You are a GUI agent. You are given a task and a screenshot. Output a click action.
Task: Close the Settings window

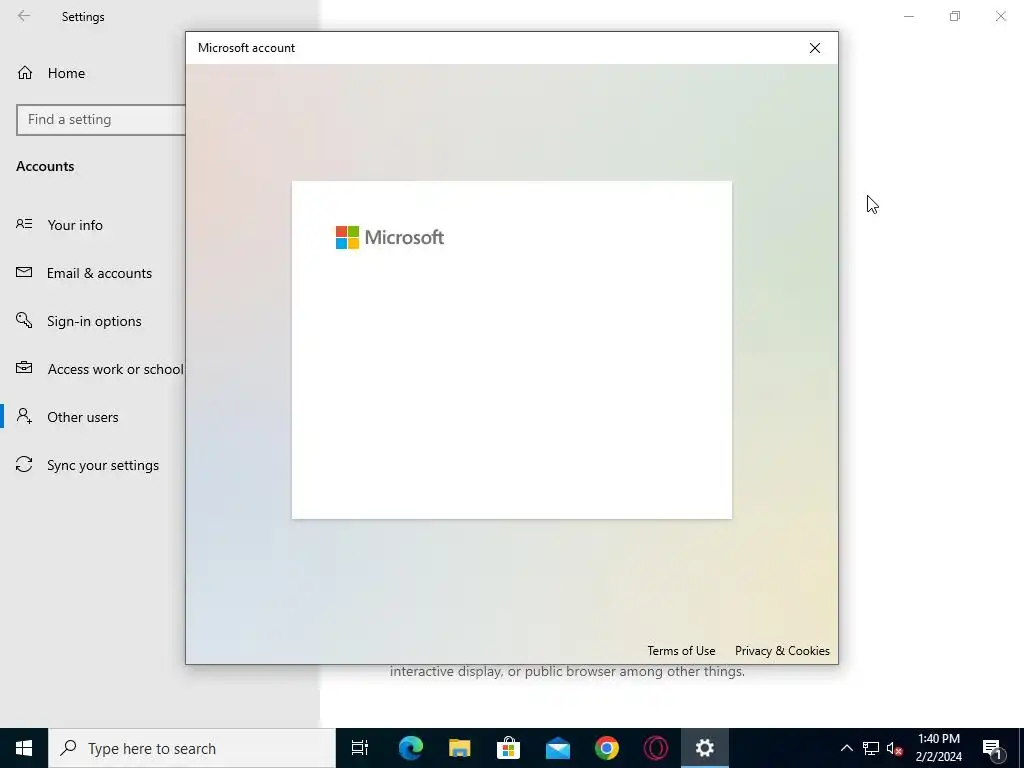click(x=1000, y=16)
